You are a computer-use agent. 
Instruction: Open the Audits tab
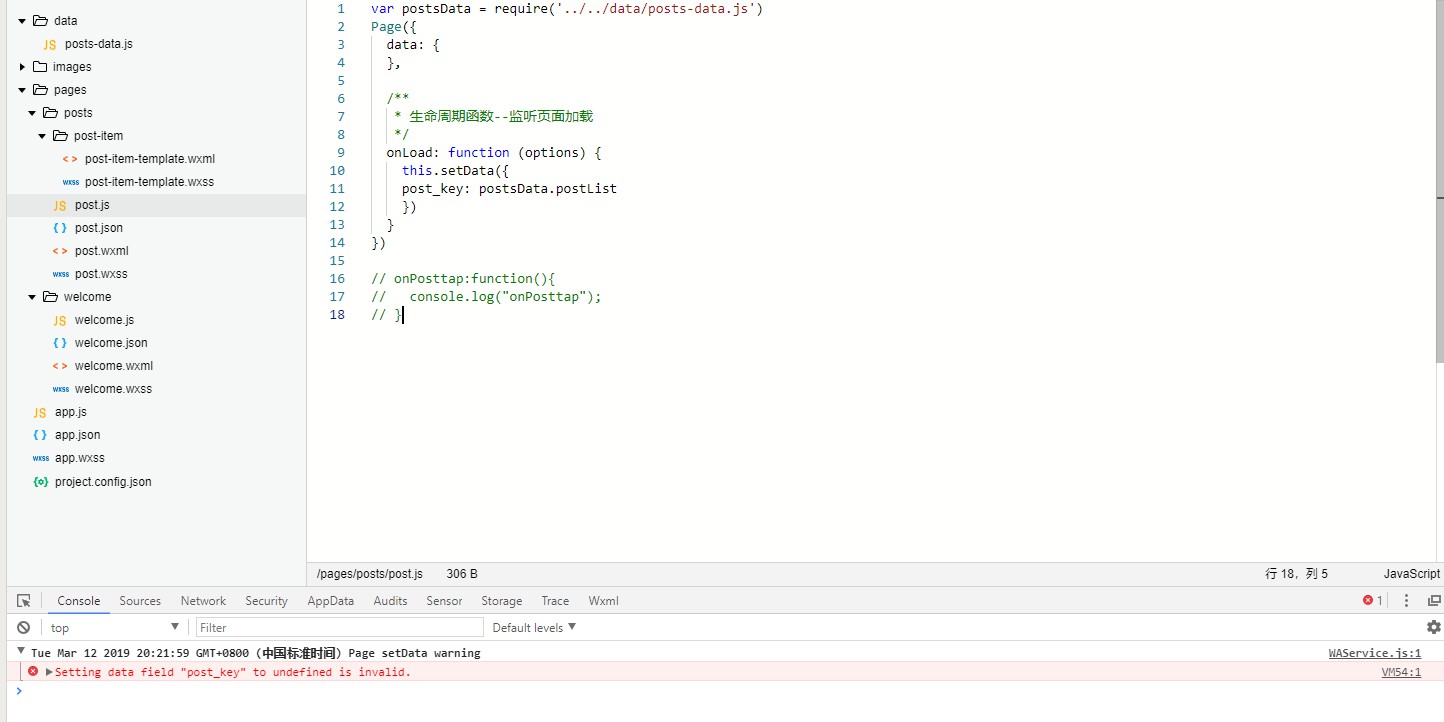(x=390, y=601)
